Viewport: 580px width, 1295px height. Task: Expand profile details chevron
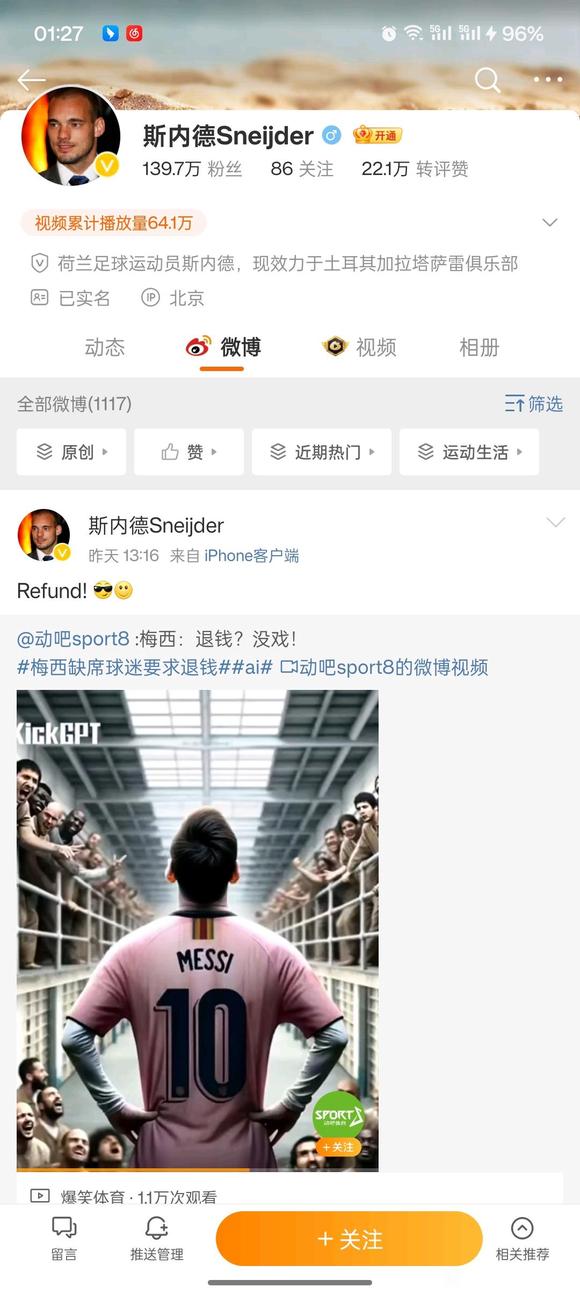[x=549, y=222]
